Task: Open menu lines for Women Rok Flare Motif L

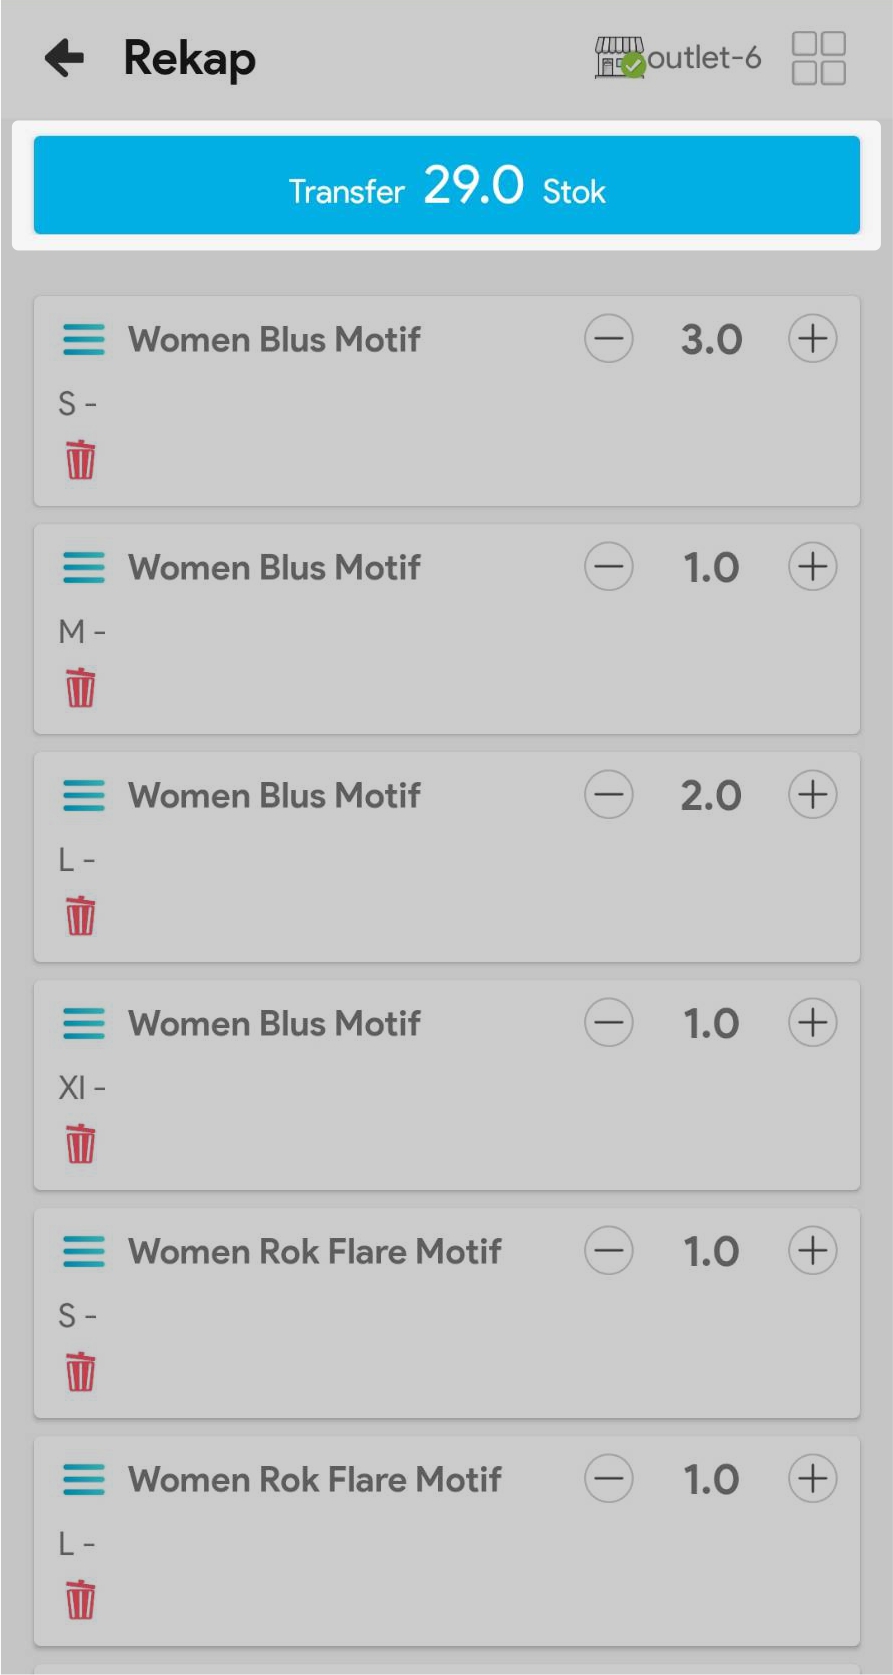Action: [x=84, y=1480]
